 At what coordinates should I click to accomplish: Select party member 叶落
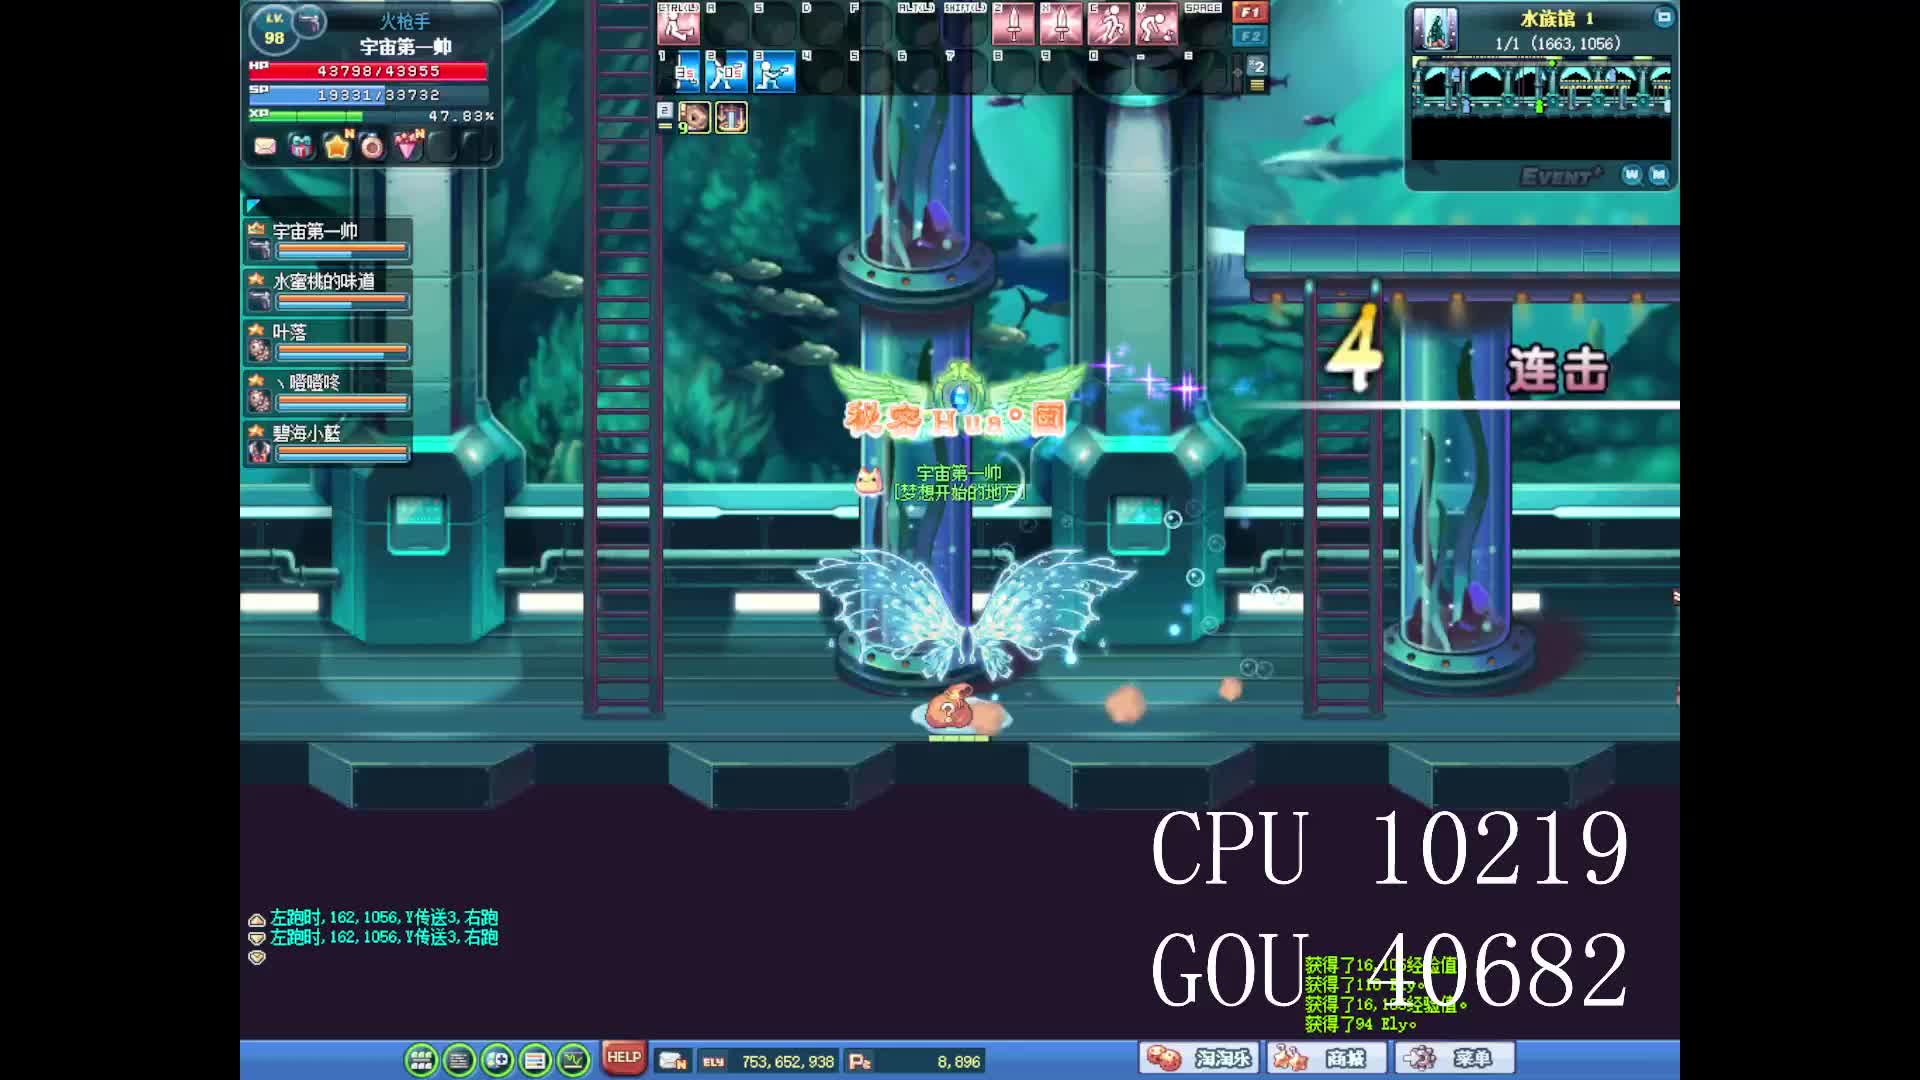pyautogui.click(x=328, y=341)
